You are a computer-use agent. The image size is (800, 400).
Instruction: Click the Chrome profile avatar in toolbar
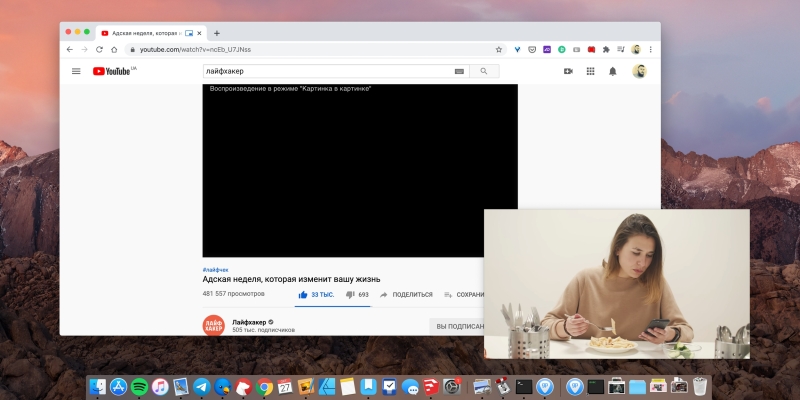tap(636, 49)
